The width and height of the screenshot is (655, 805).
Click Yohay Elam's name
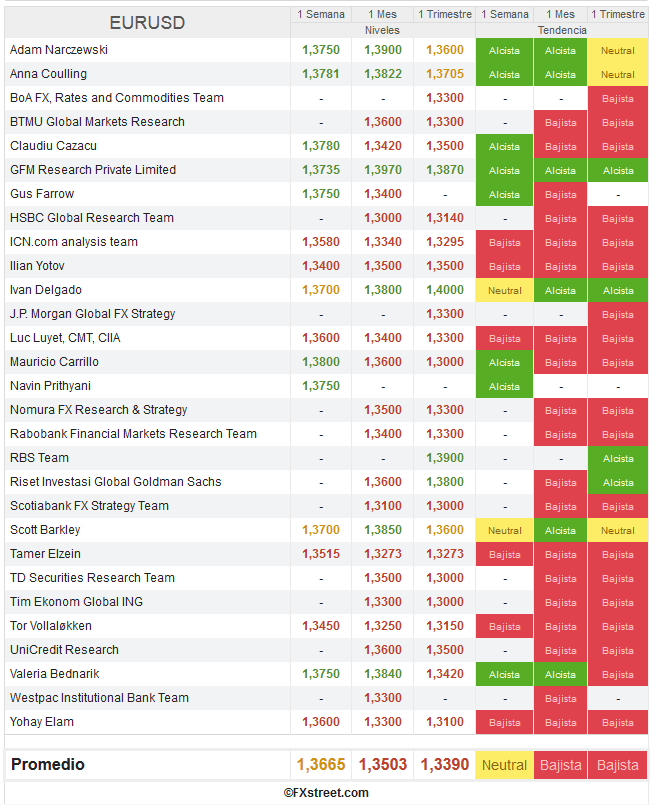pyautogui.click(x=42, y=722)
